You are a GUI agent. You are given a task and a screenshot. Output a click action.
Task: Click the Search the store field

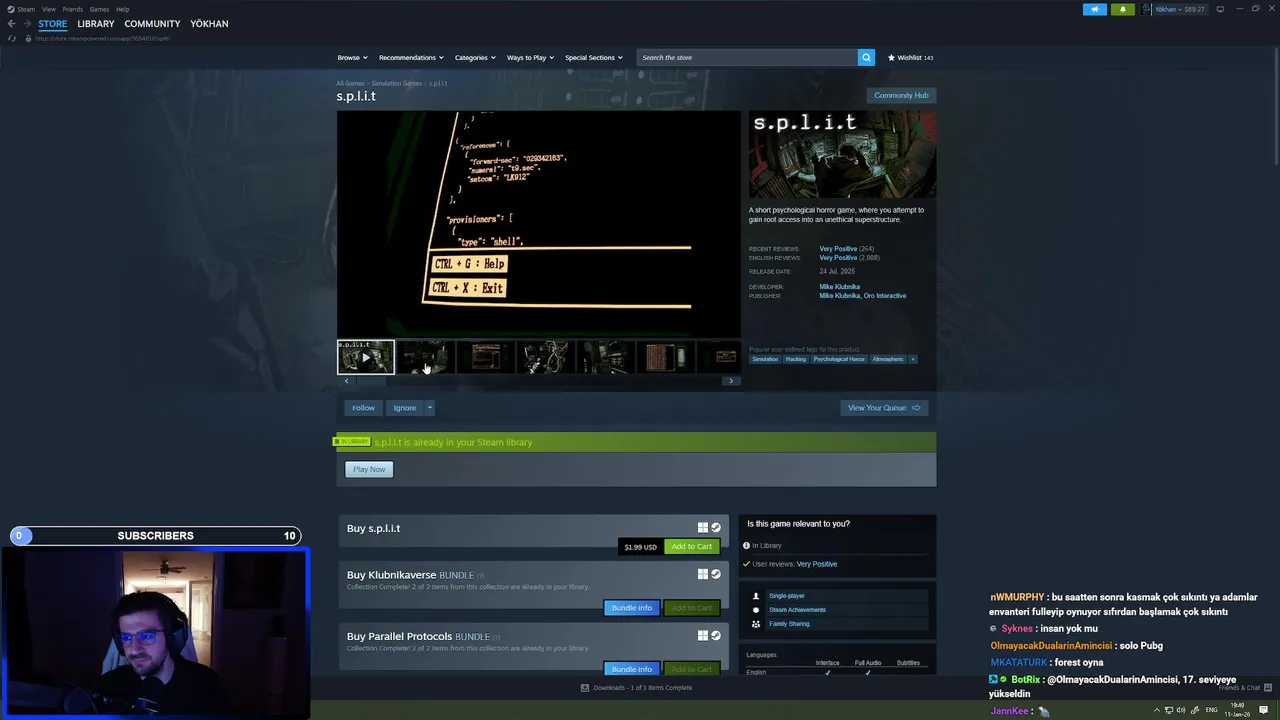(747, 57)
